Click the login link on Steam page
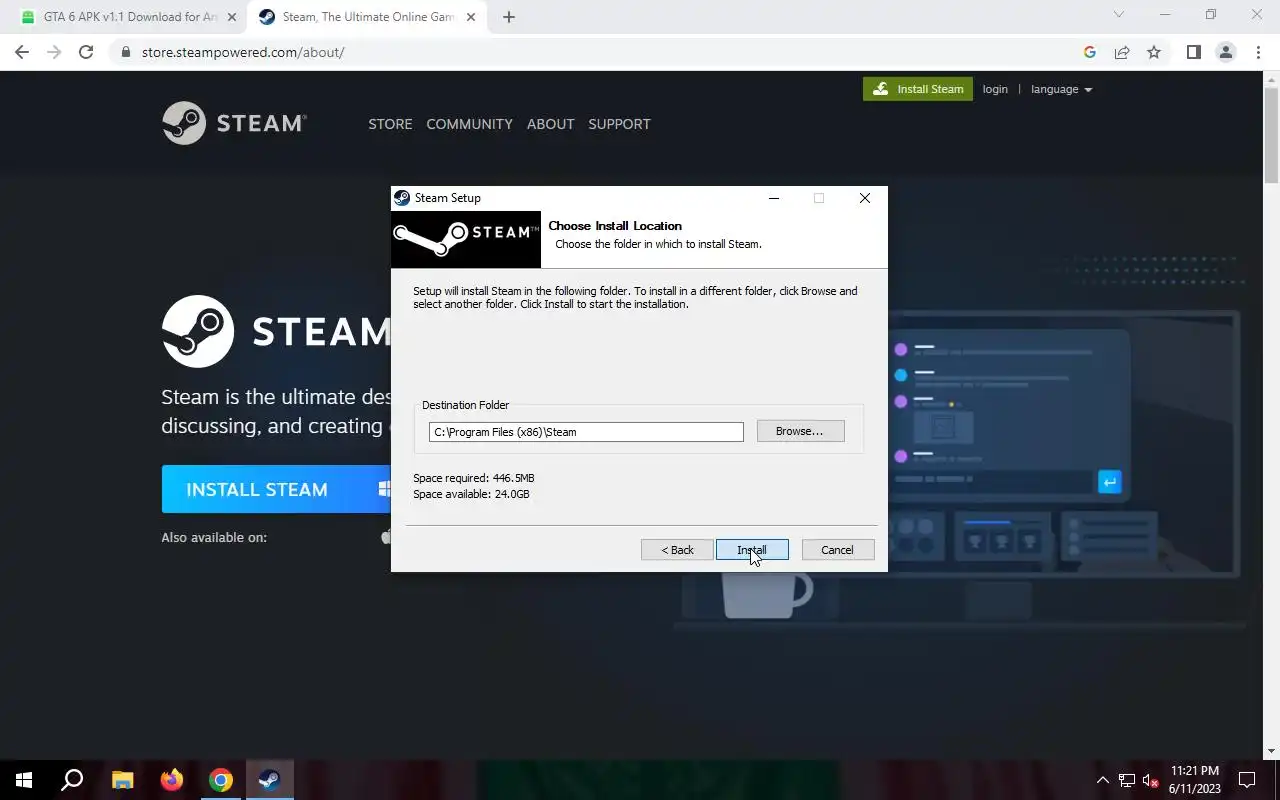The height and width of the screenshot is (800, 1280). 995,89
